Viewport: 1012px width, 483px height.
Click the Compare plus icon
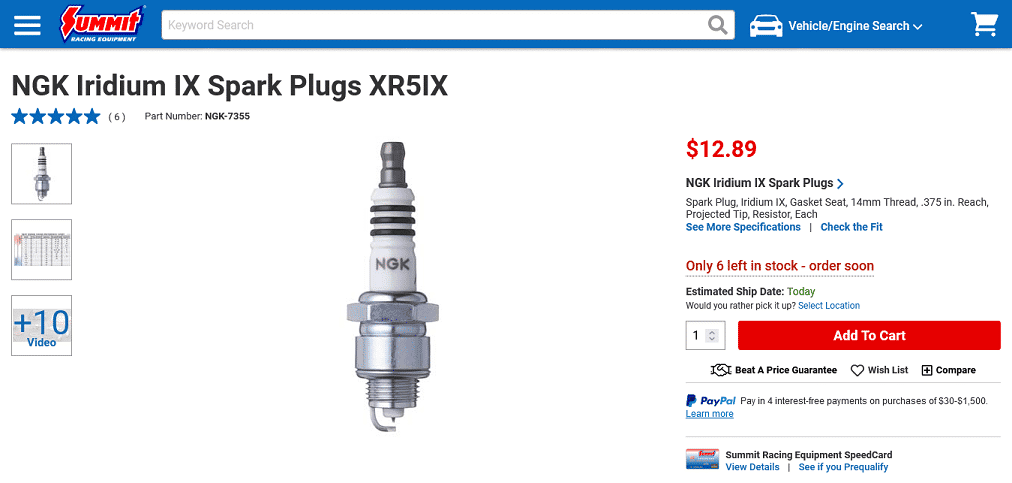[x=927, y=371]
